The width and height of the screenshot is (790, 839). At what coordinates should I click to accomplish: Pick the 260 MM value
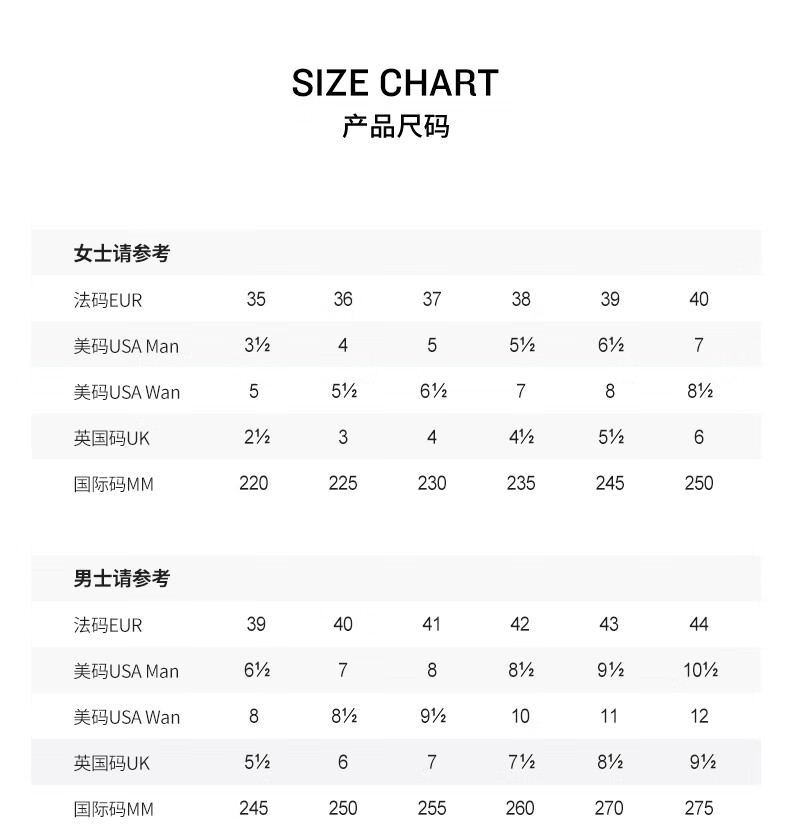(x=521, y=808)
